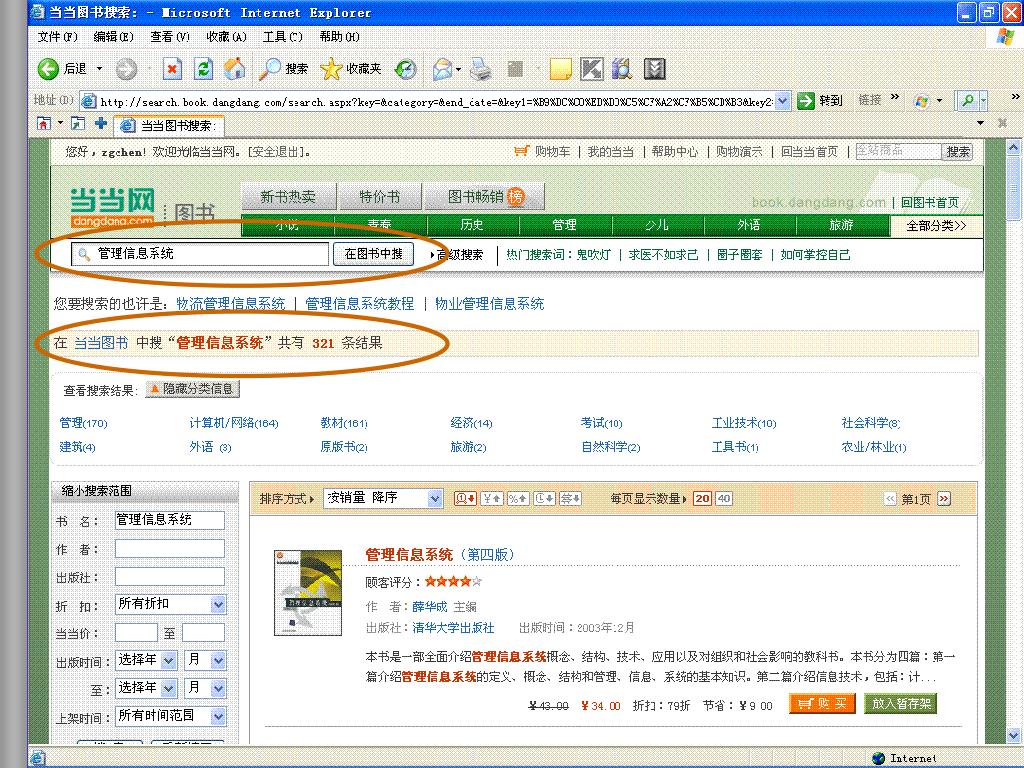Image resolution: width=1024 pixels, height=768 pixels.
Task: Open the first 出版时间 月 dropdown
Action: (x=205, y=660)
